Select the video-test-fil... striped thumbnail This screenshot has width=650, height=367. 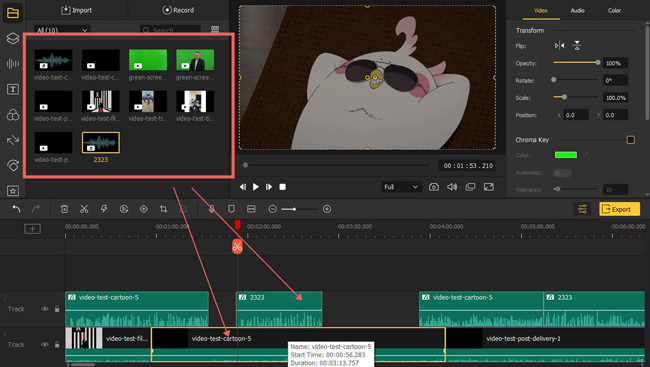[101, 101]
